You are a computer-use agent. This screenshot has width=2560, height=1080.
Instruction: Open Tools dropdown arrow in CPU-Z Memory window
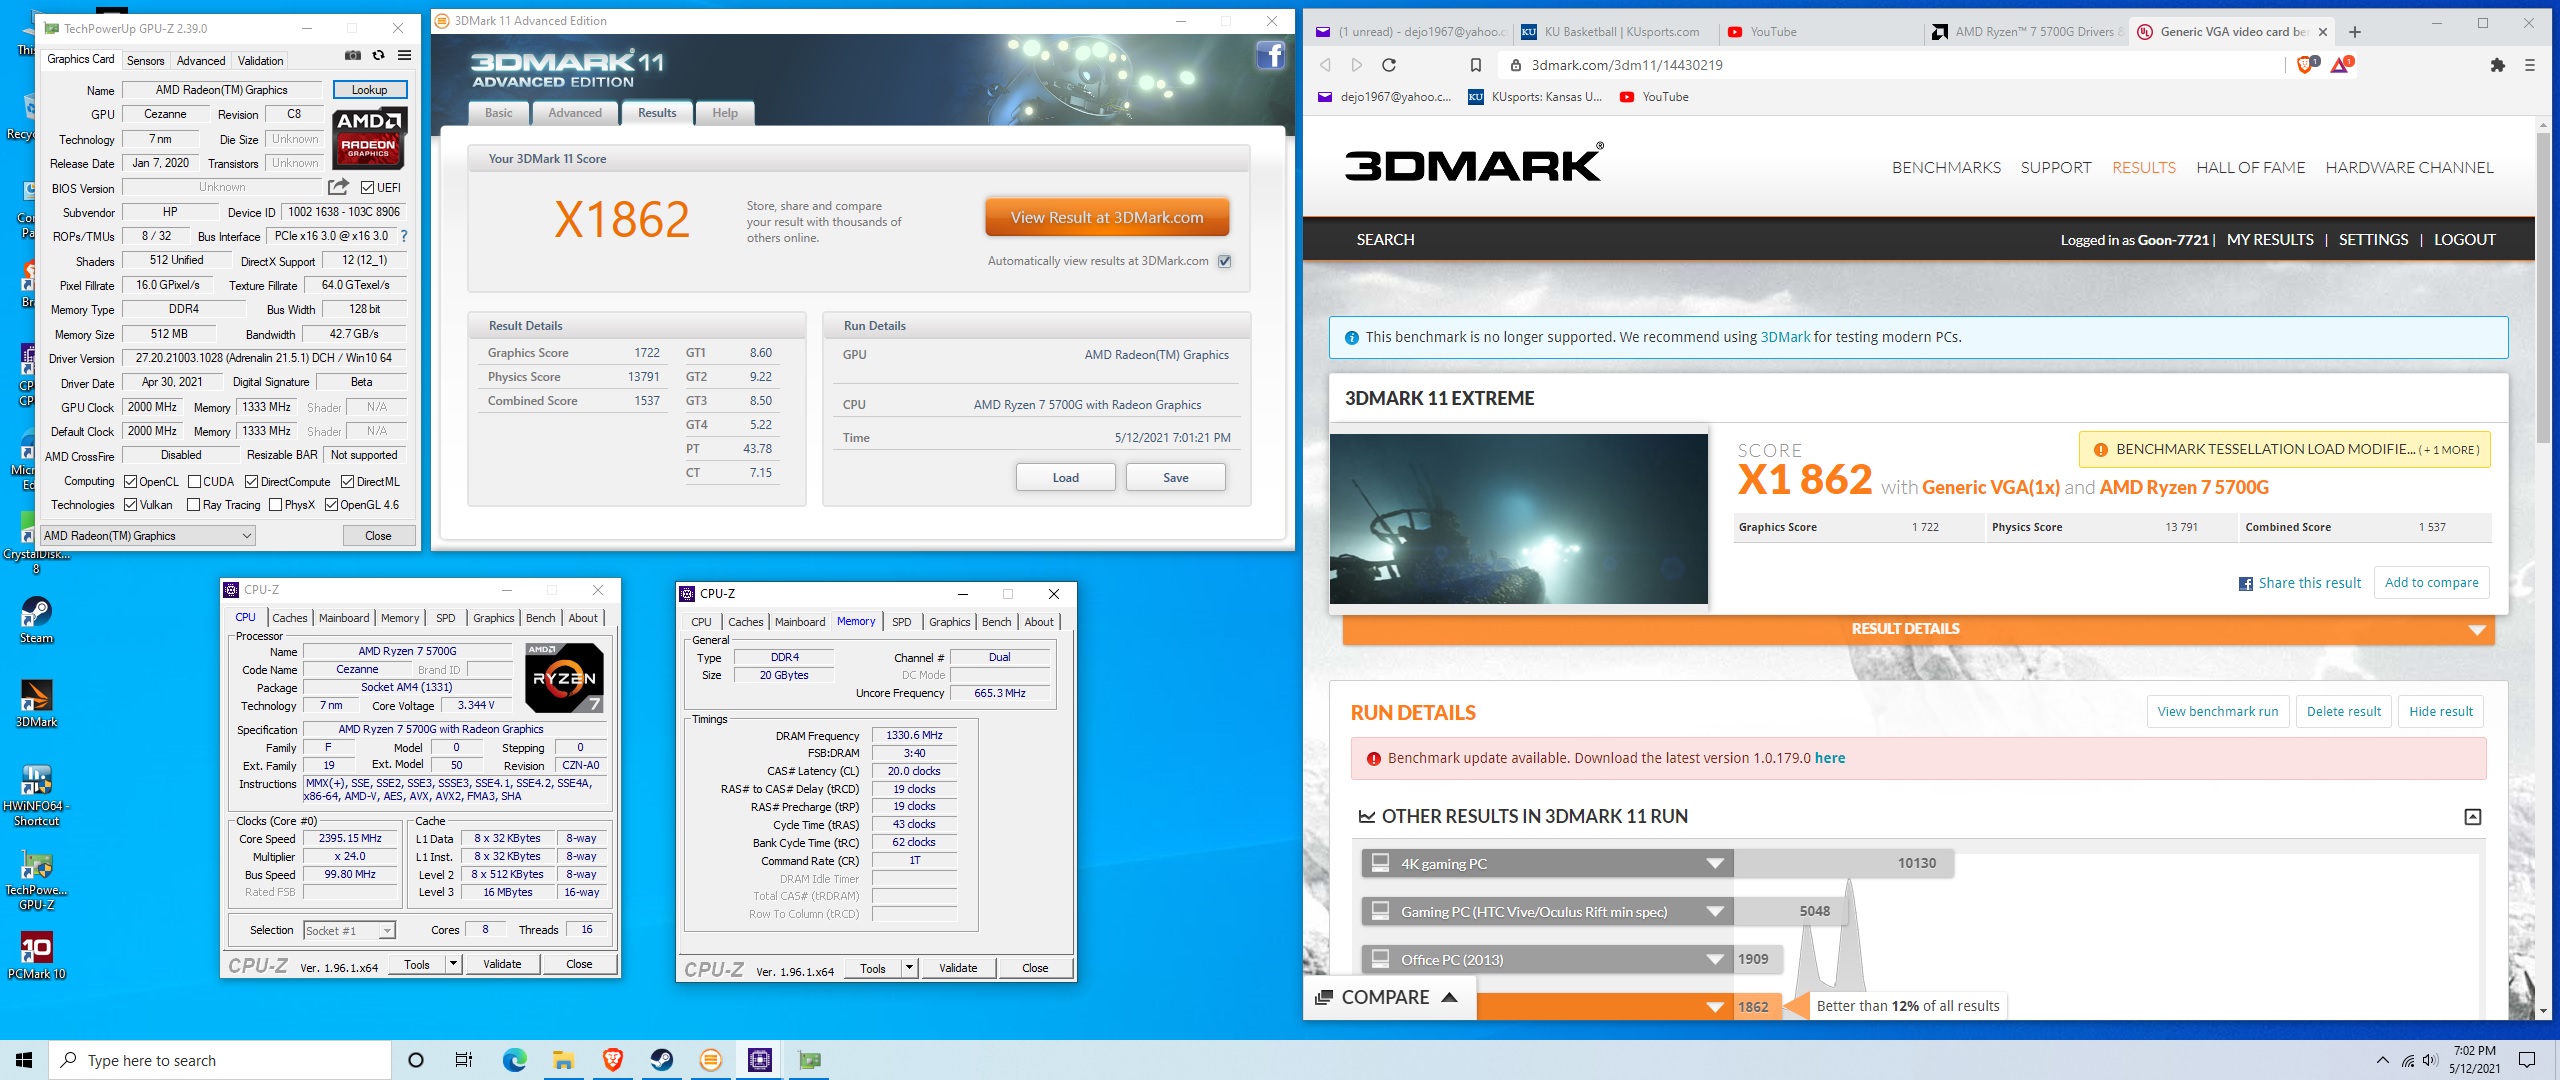pyautogui.click(x=909, y=968)
